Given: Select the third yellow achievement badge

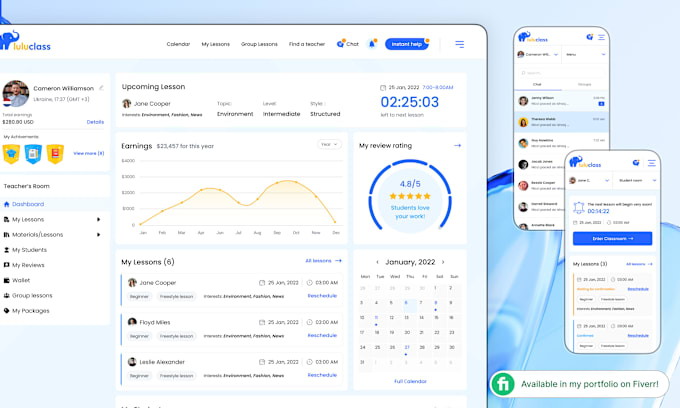Looking at the screenshot, I should pos(55,153).
